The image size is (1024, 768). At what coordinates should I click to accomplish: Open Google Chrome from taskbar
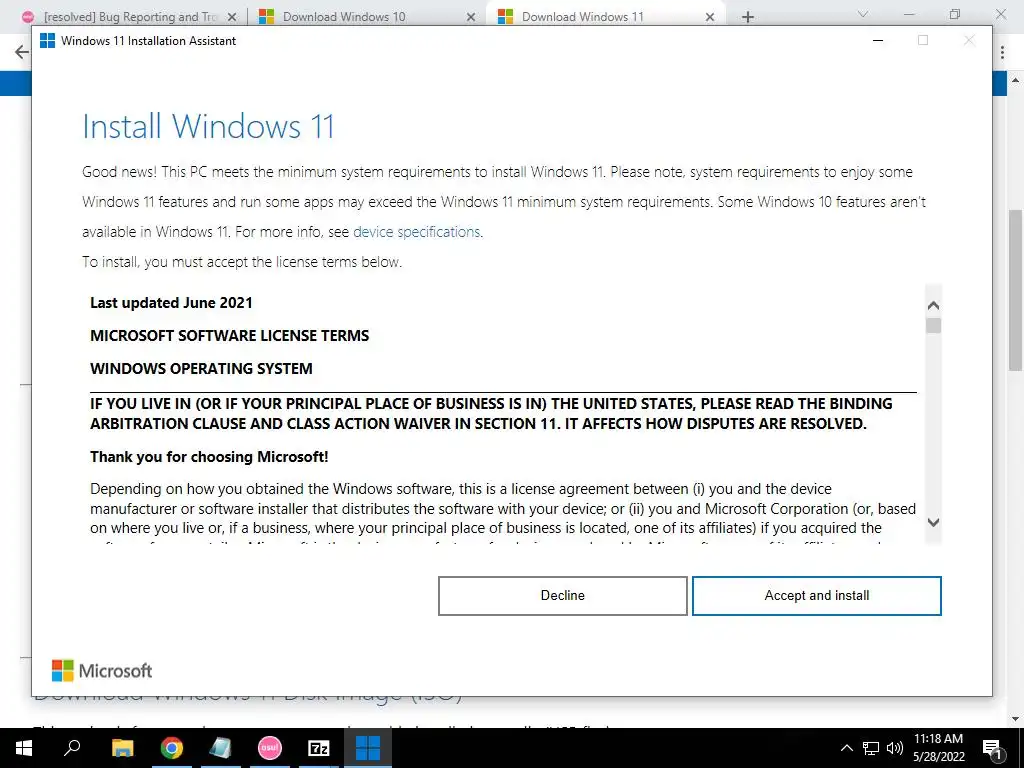coord(171,748)
